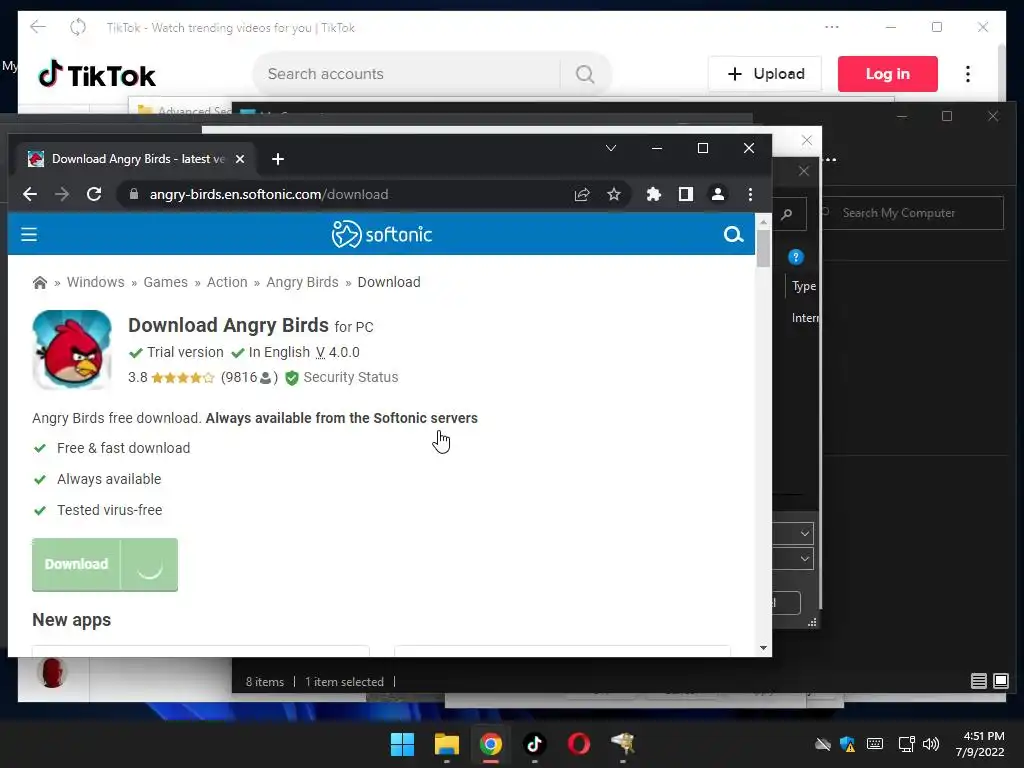Click TikTok Log in button
This screenshot has width=1024, height=768.
pos(888,74)
